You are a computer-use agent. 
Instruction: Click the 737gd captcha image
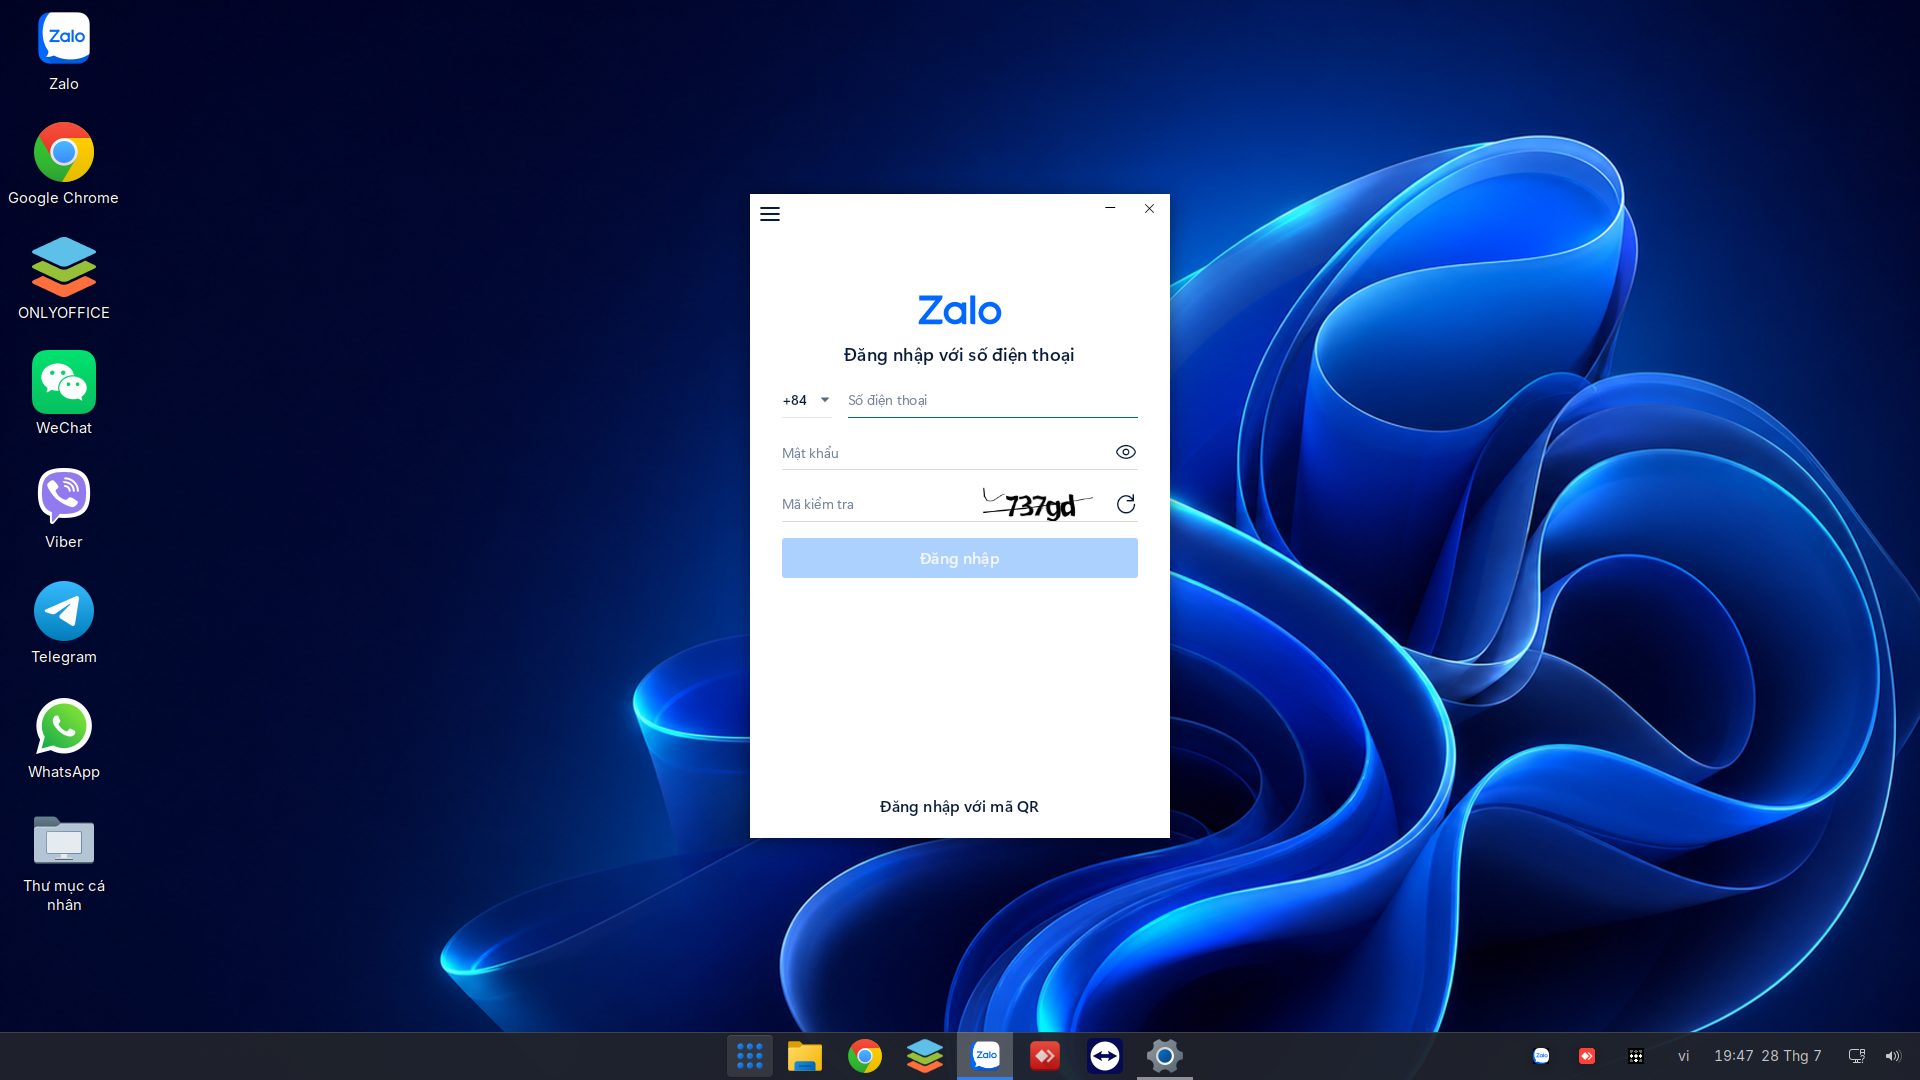1038,504
